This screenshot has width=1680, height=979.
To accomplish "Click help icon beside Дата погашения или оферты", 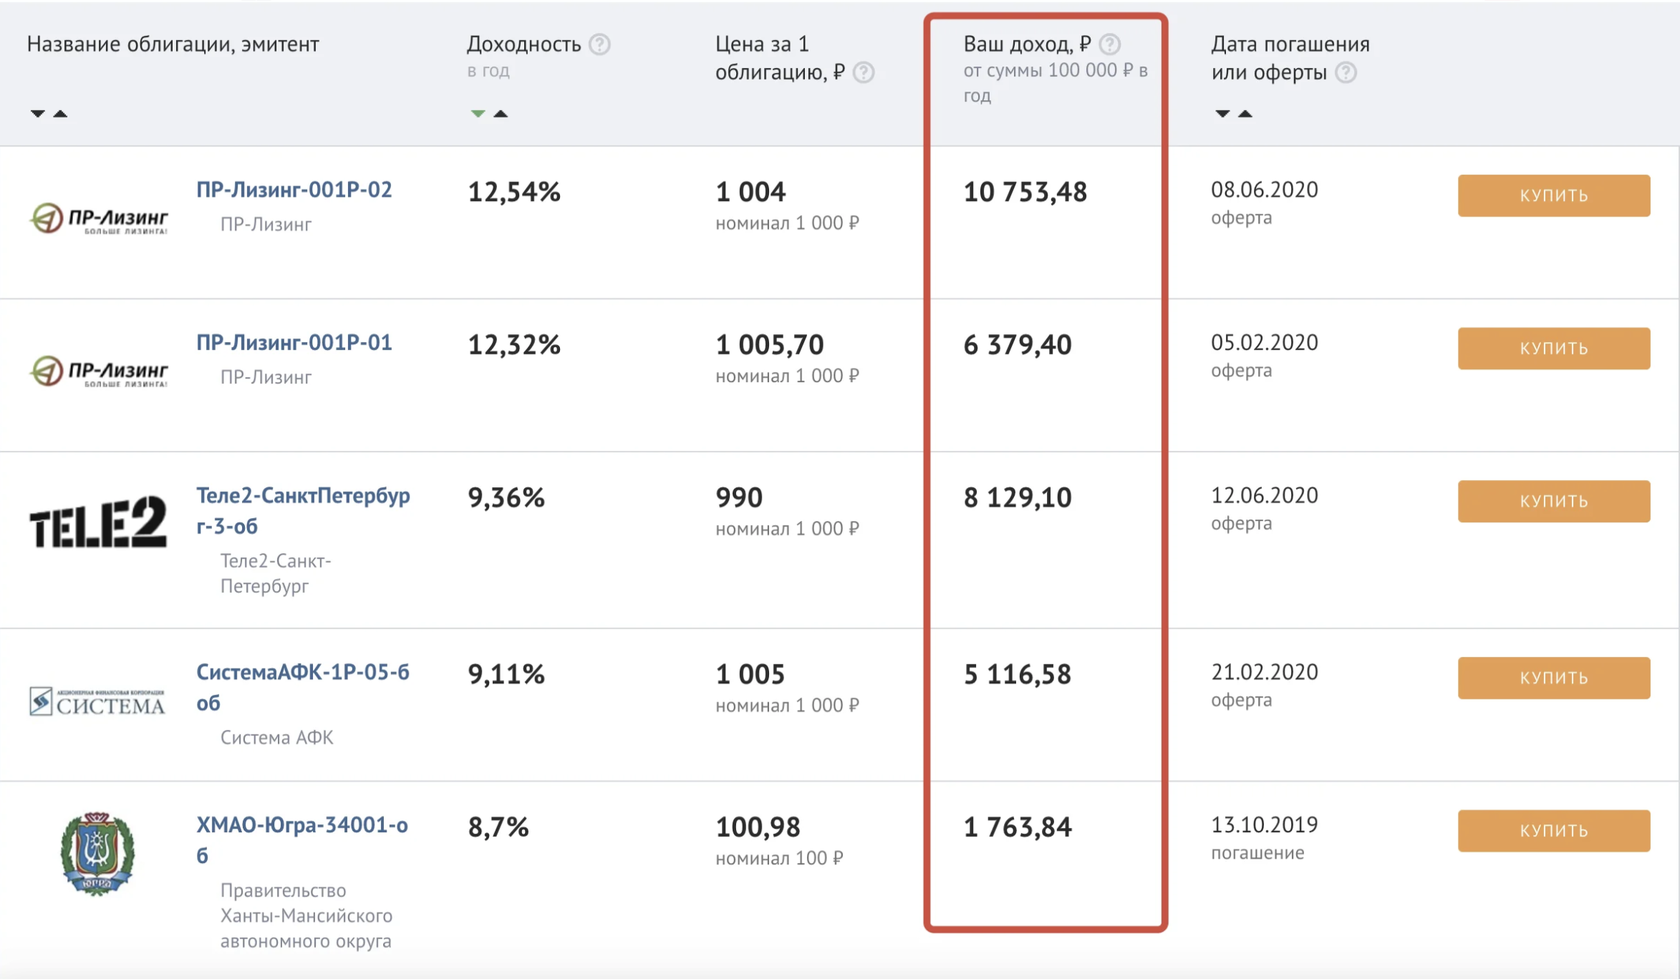I will point(1346,72).
